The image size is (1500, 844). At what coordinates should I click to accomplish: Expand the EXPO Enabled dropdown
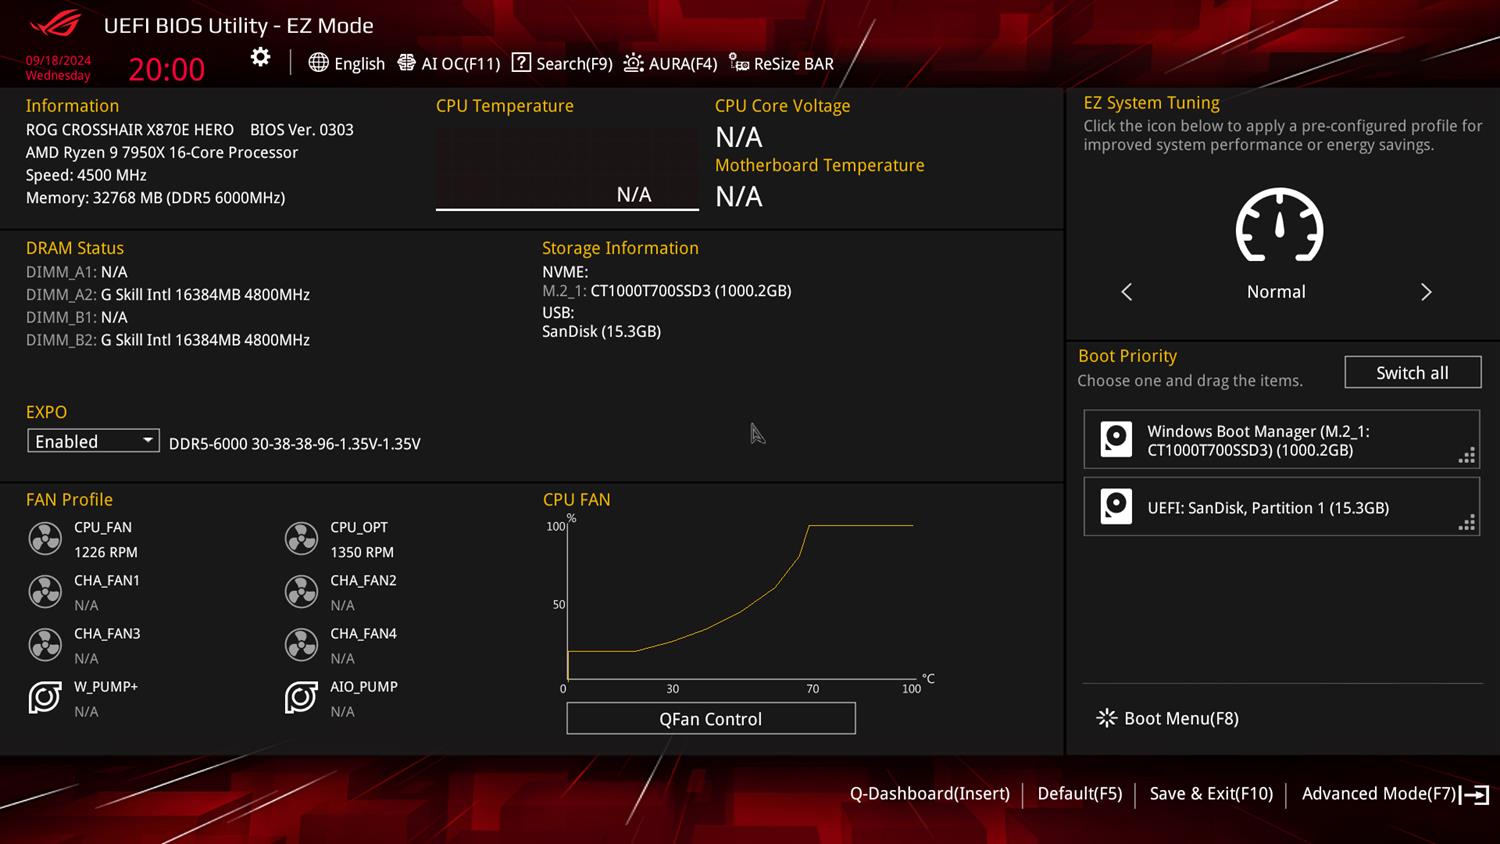93,441
